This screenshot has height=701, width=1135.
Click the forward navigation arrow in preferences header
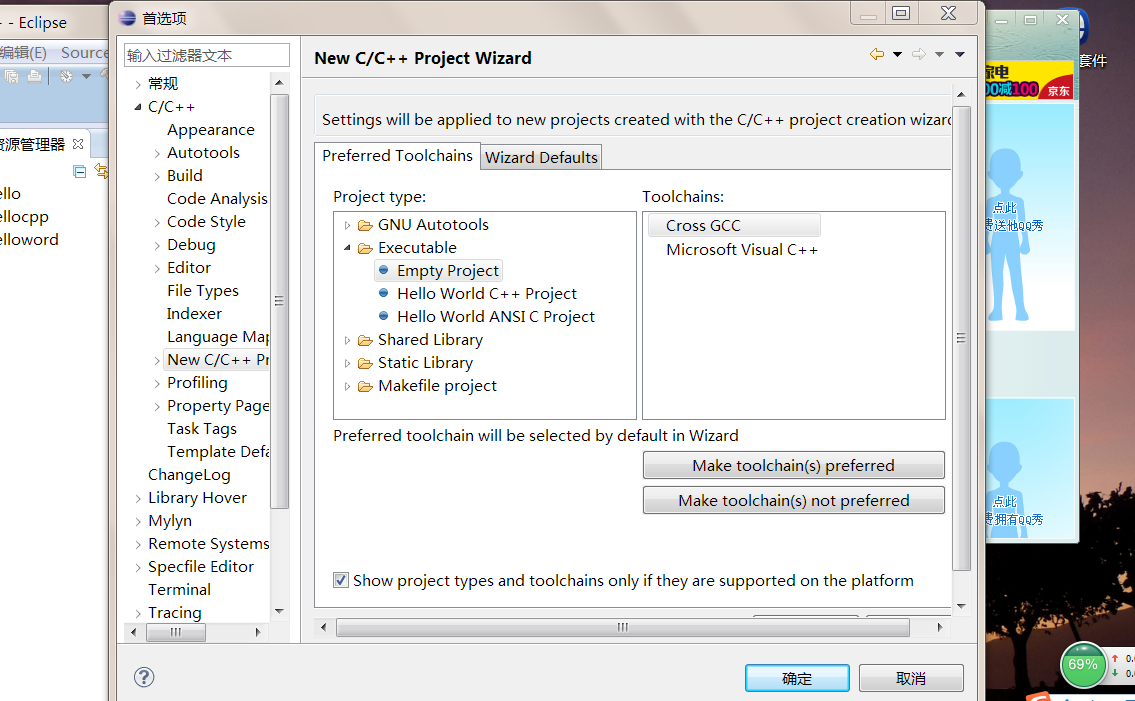919,54
